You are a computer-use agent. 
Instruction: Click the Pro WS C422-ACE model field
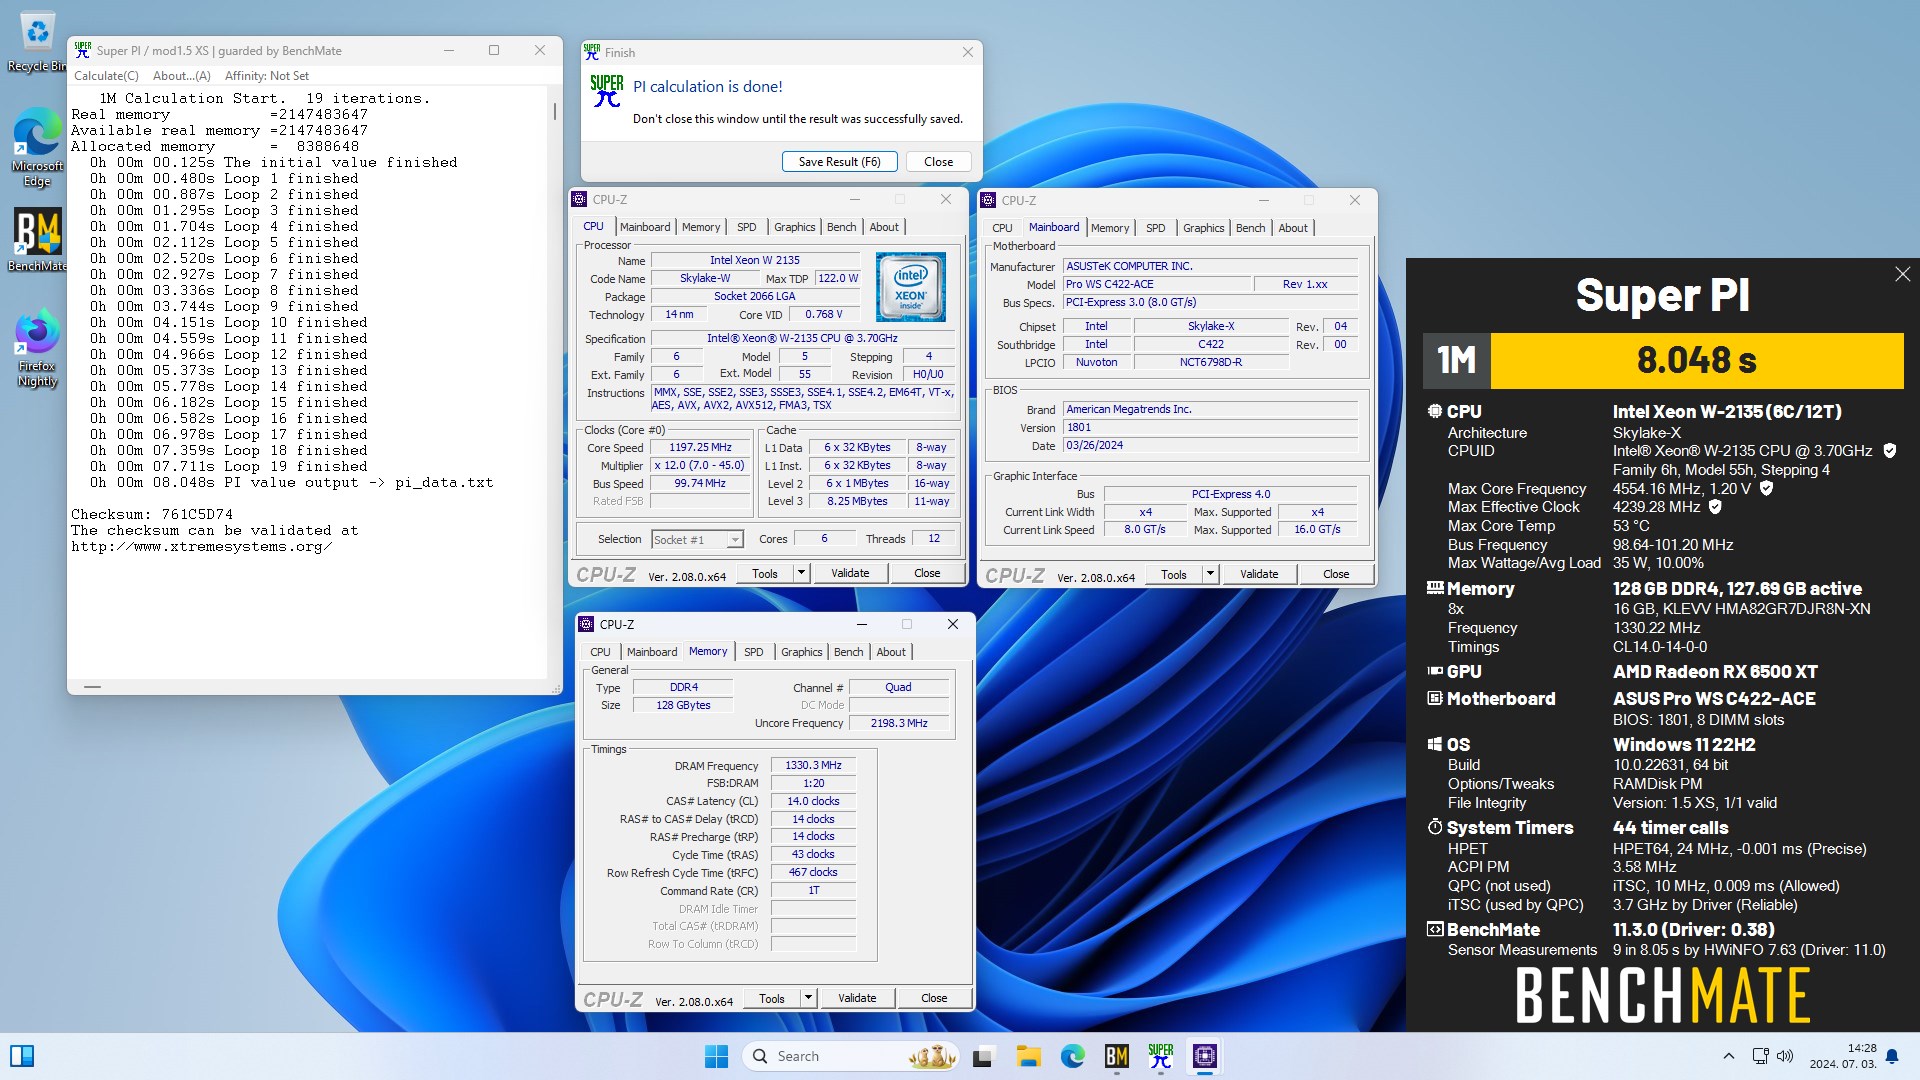pyautogui.click(x=1156, y=284)
